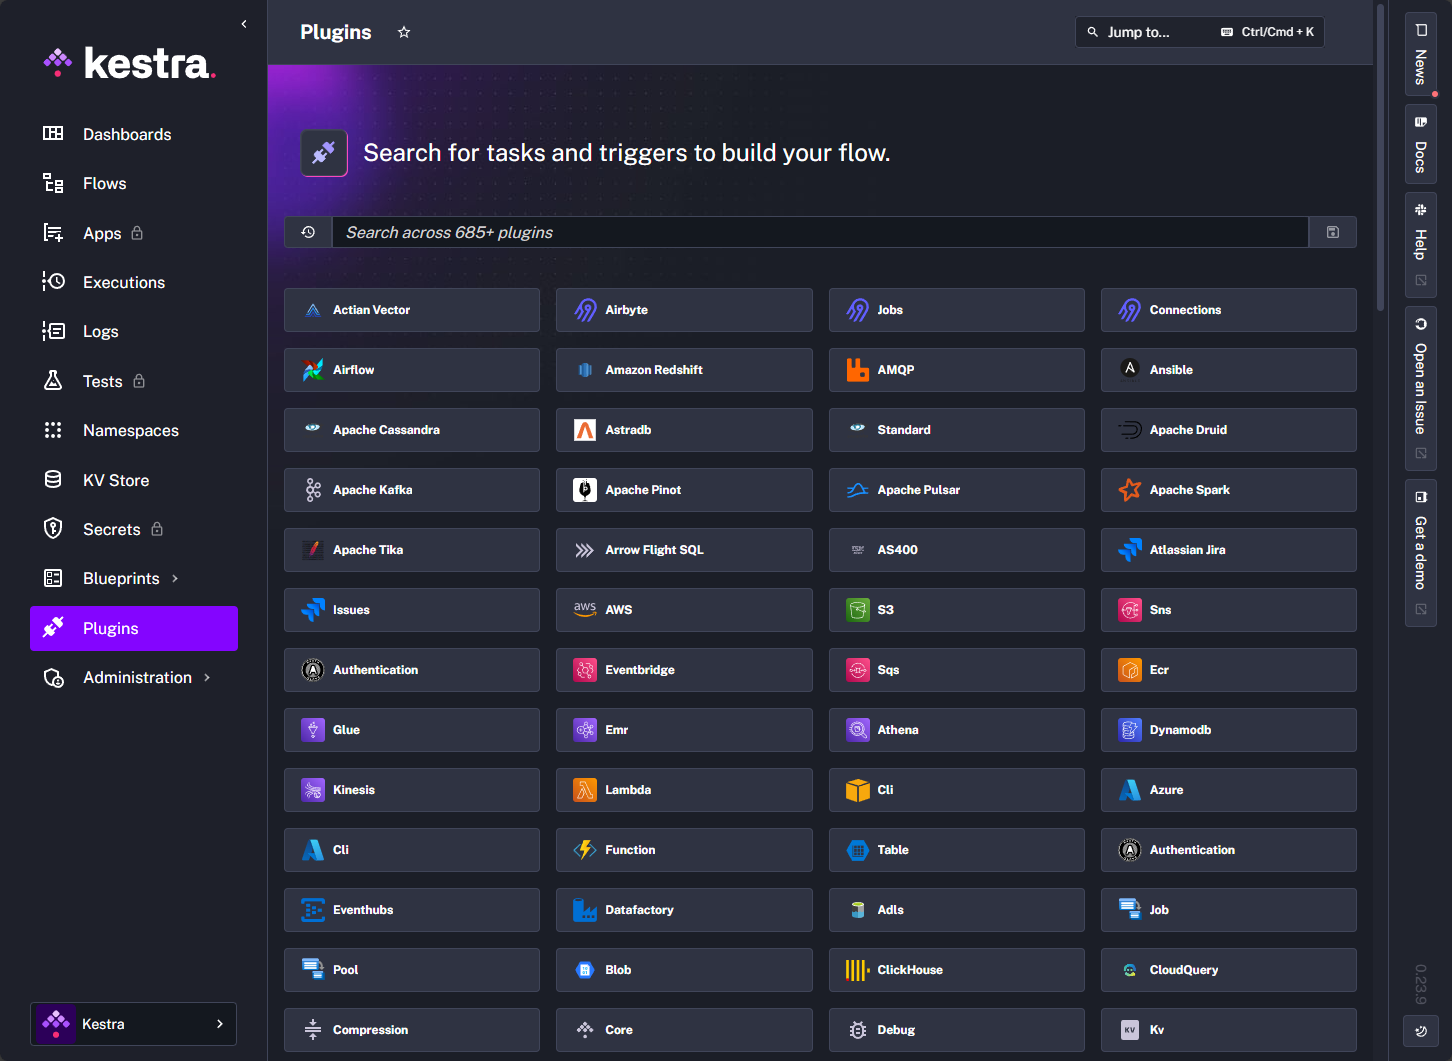Open the AS400 plugin card
The width and height of the screenshot is (1452, 1061).
[957, 550]
